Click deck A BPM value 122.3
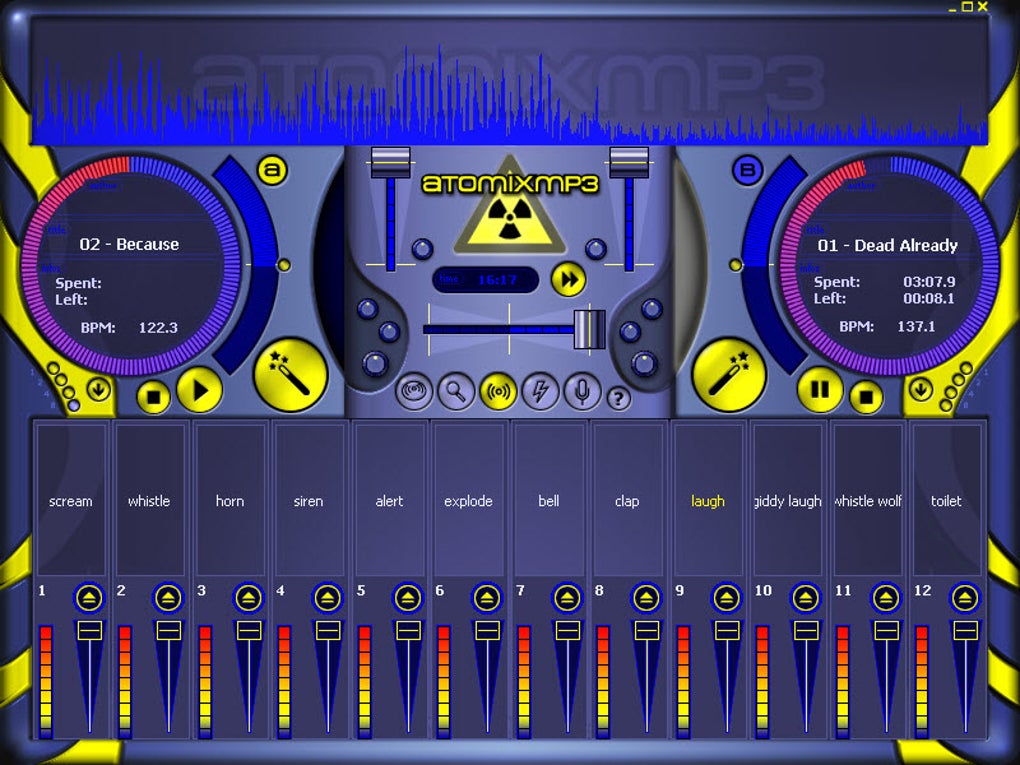1020x765 pixels. tap(158, 328)
